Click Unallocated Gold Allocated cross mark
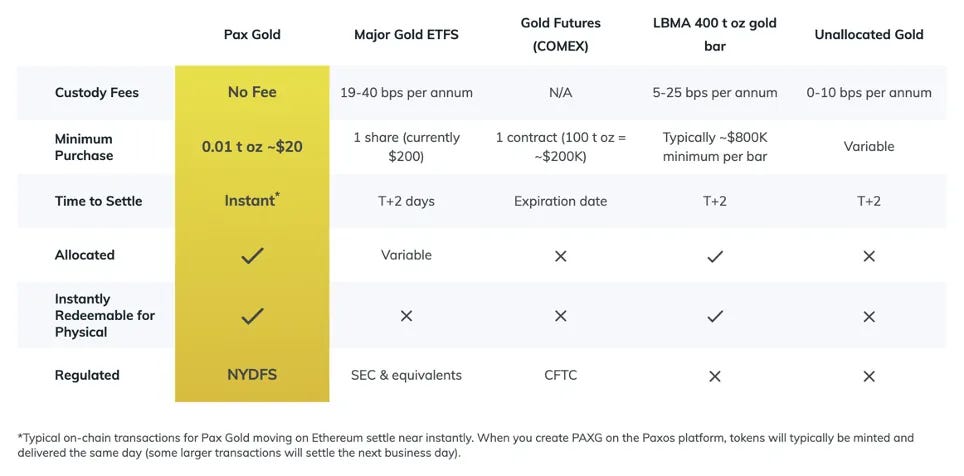 click(869, 256)
